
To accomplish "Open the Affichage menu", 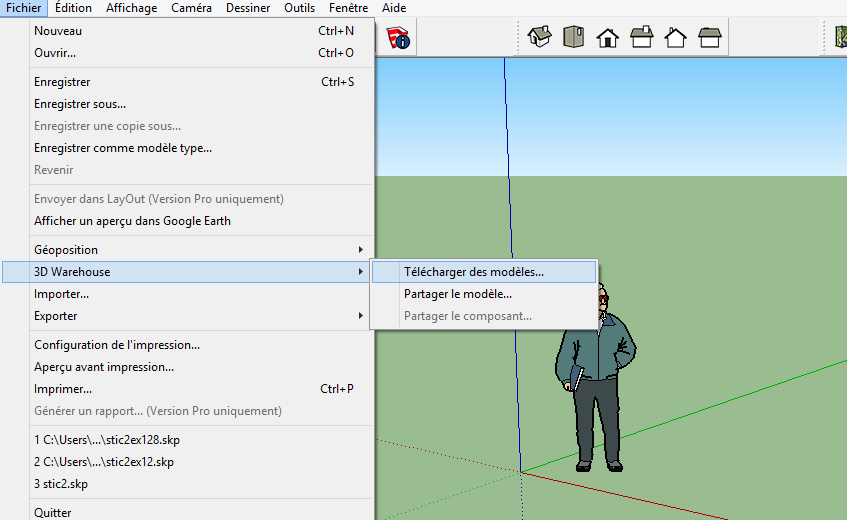I will pos(131,8).
